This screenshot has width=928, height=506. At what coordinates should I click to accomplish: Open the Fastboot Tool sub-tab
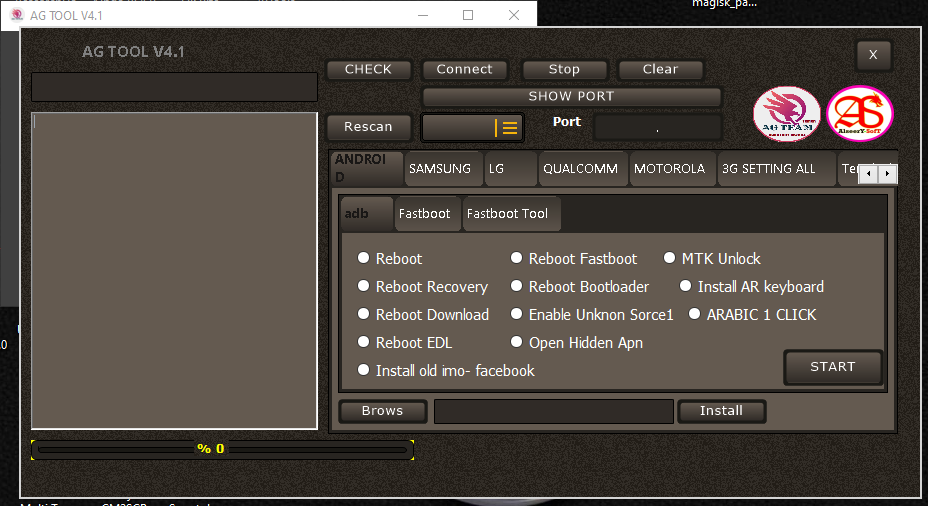(511, 214)
